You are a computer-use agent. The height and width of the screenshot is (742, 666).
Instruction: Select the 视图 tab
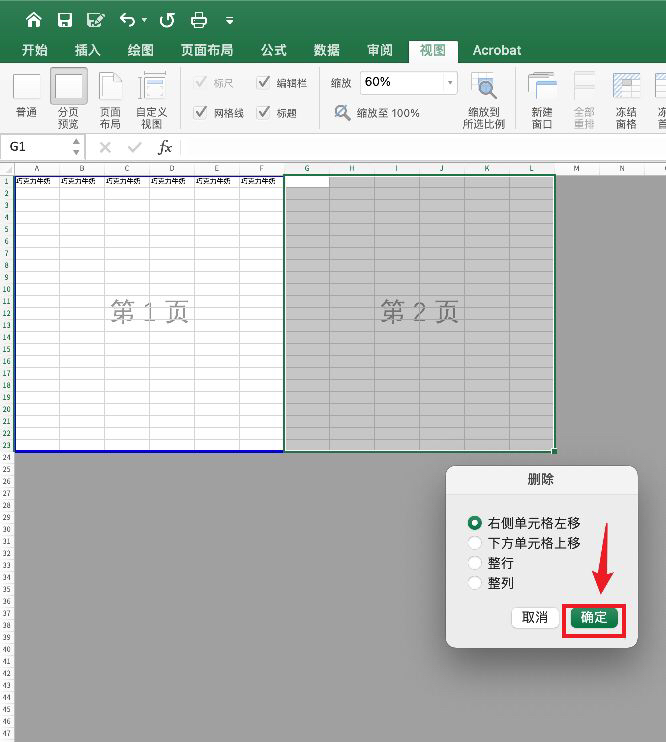point(433,51)
